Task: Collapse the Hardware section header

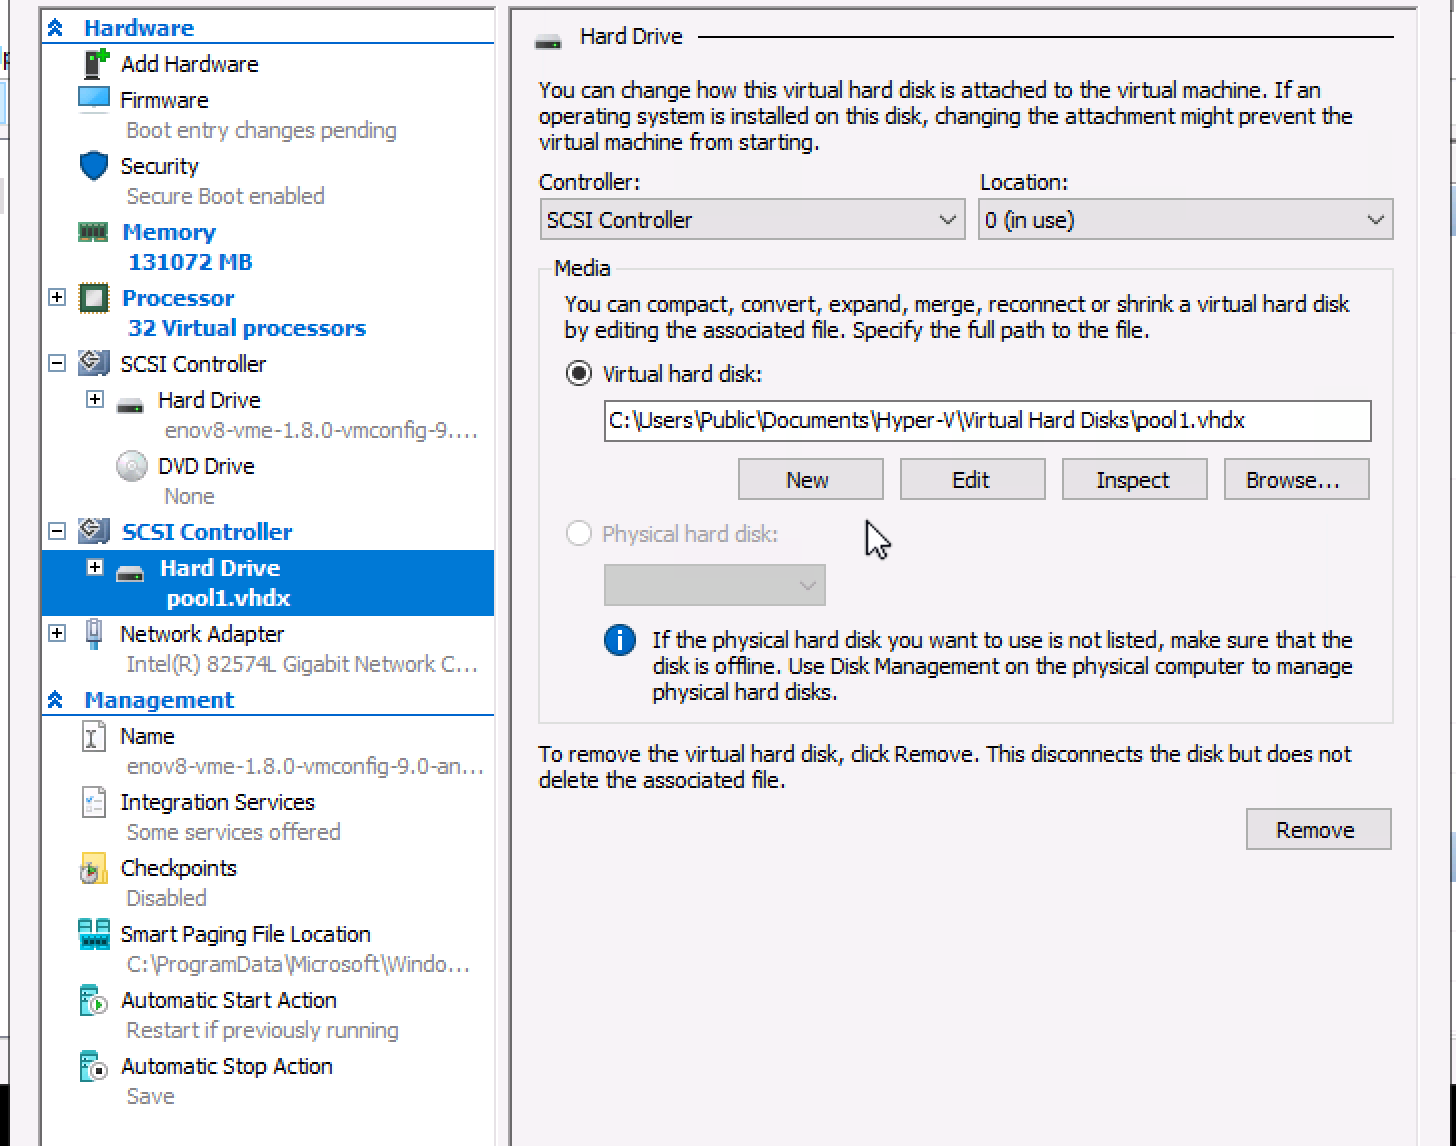Action: pyautogui.click(x=56, y=29)
